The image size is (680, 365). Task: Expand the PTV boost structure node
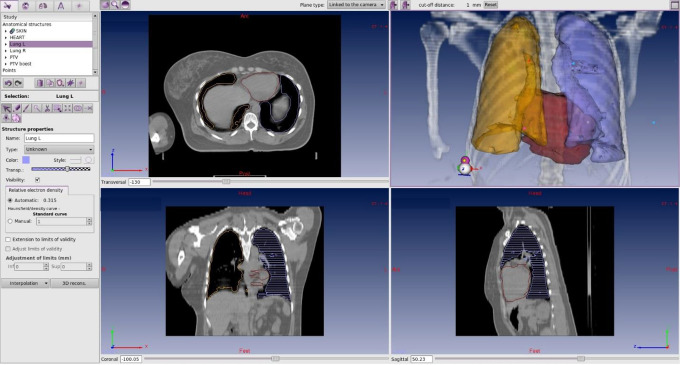pos(6,64)
